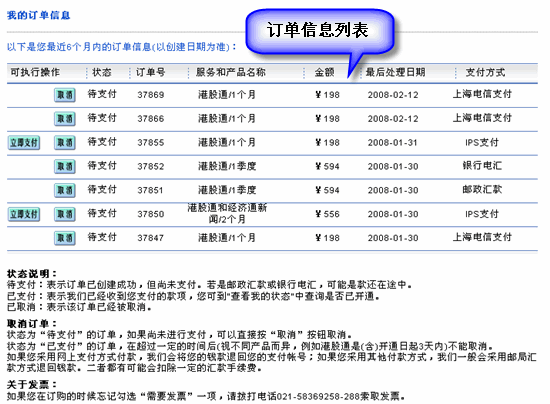550x404 pixels.
Task: Cancel order 37869 with 取消 button
Action: 65,95
